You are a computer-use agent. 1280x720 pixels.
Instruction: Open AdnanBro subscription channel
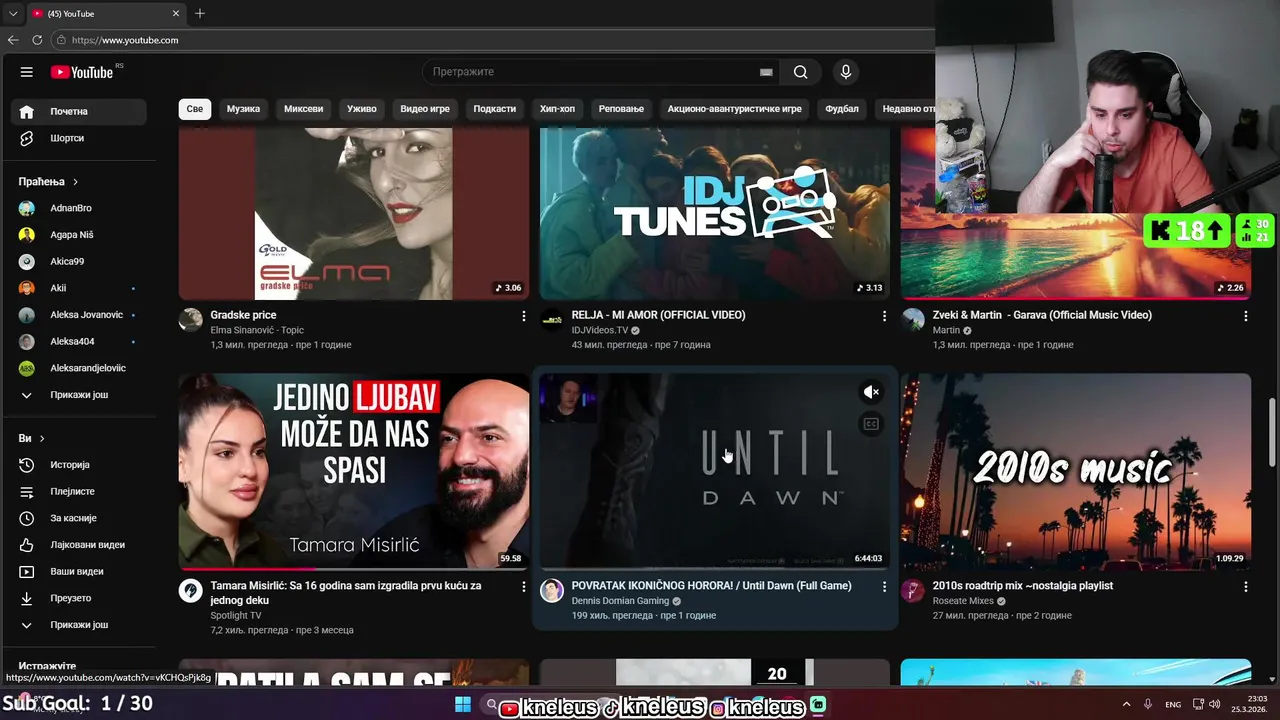pos(80,208)
